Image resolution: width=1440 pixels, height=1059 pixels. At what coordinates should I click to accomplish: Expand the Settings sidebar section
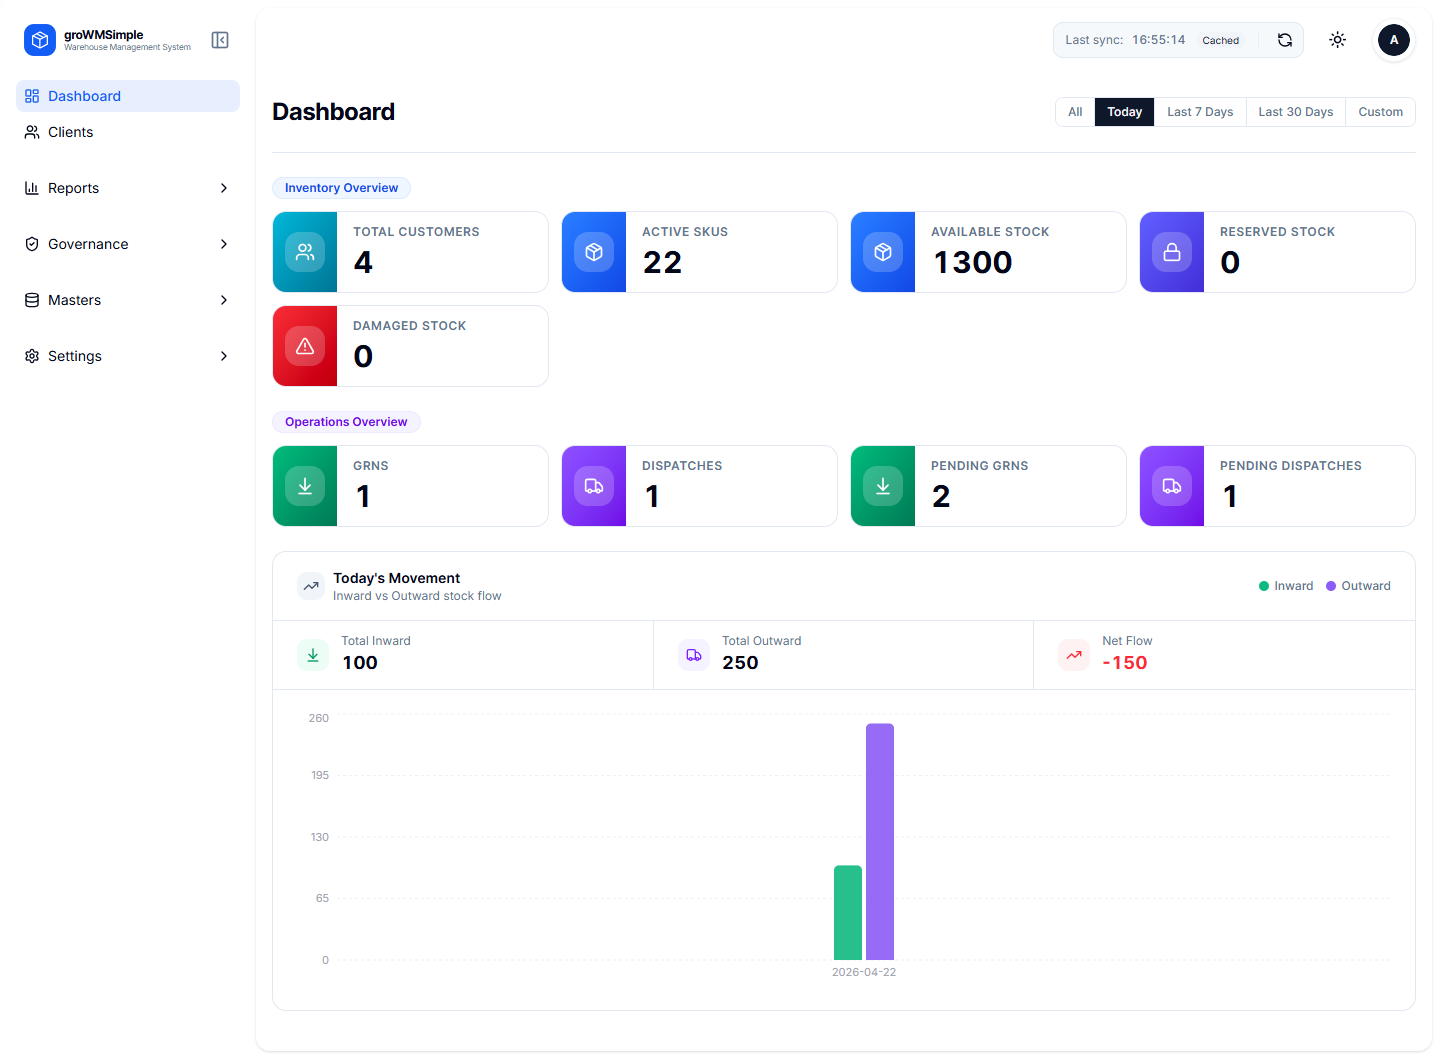[128, 356]
